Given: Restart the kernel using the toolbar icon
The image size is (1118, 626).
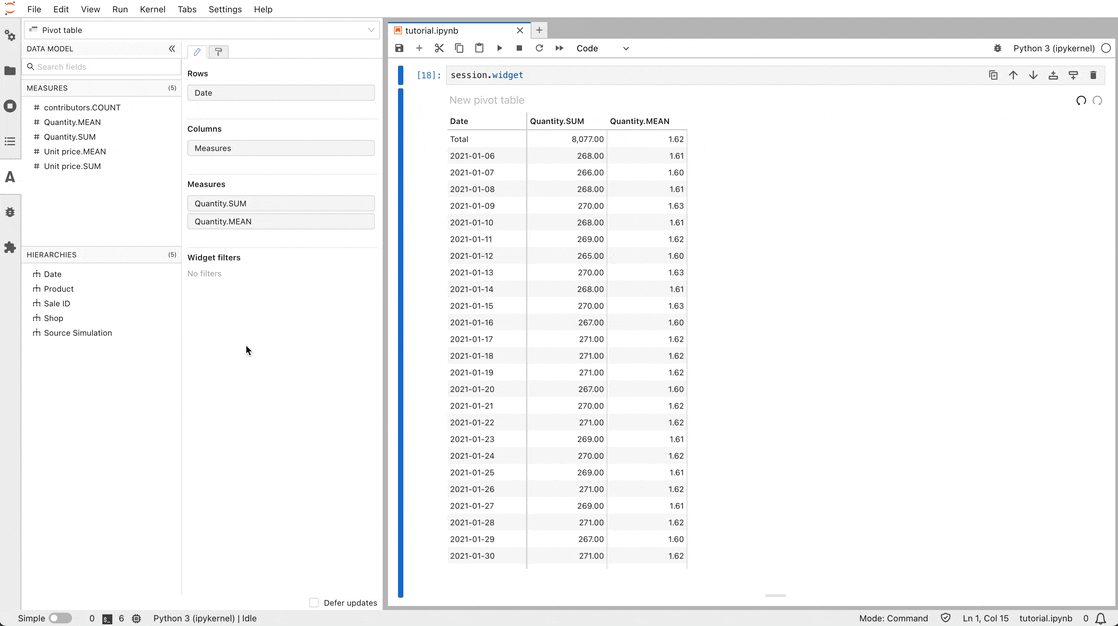Looking at the screenshot, I should (x=539, y=48).
